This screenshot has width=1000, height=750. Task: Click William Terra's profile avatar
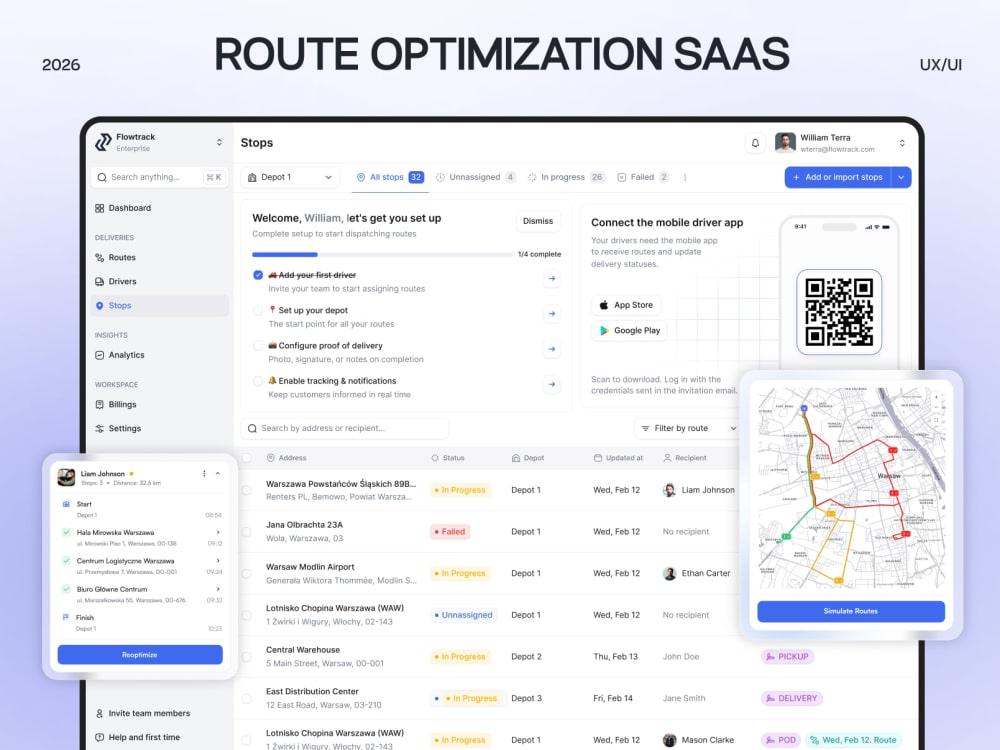pos(785,143)
